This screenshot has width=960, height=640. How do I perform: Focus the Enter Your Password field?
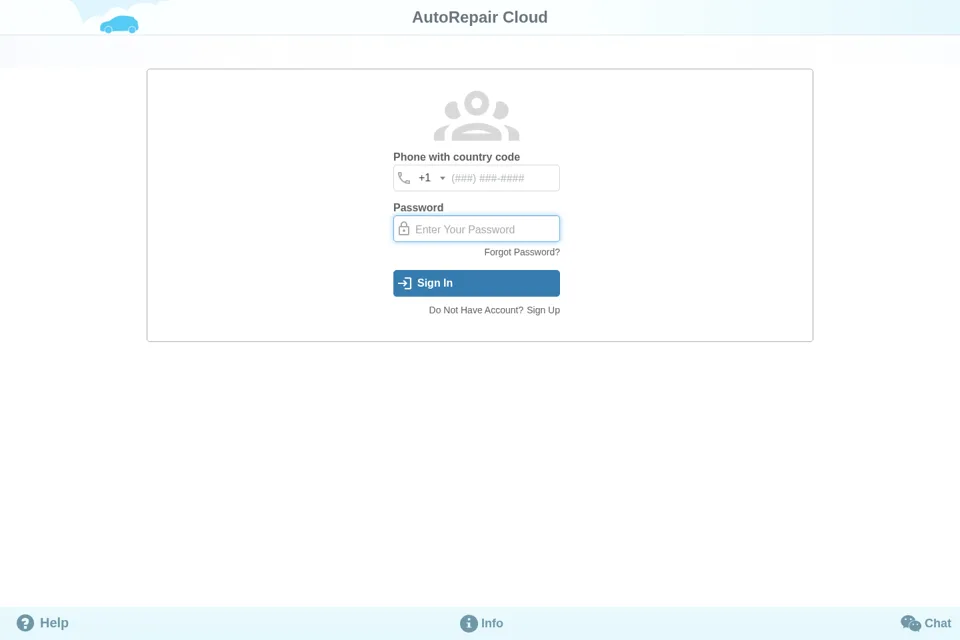click(x=476, y=229)
